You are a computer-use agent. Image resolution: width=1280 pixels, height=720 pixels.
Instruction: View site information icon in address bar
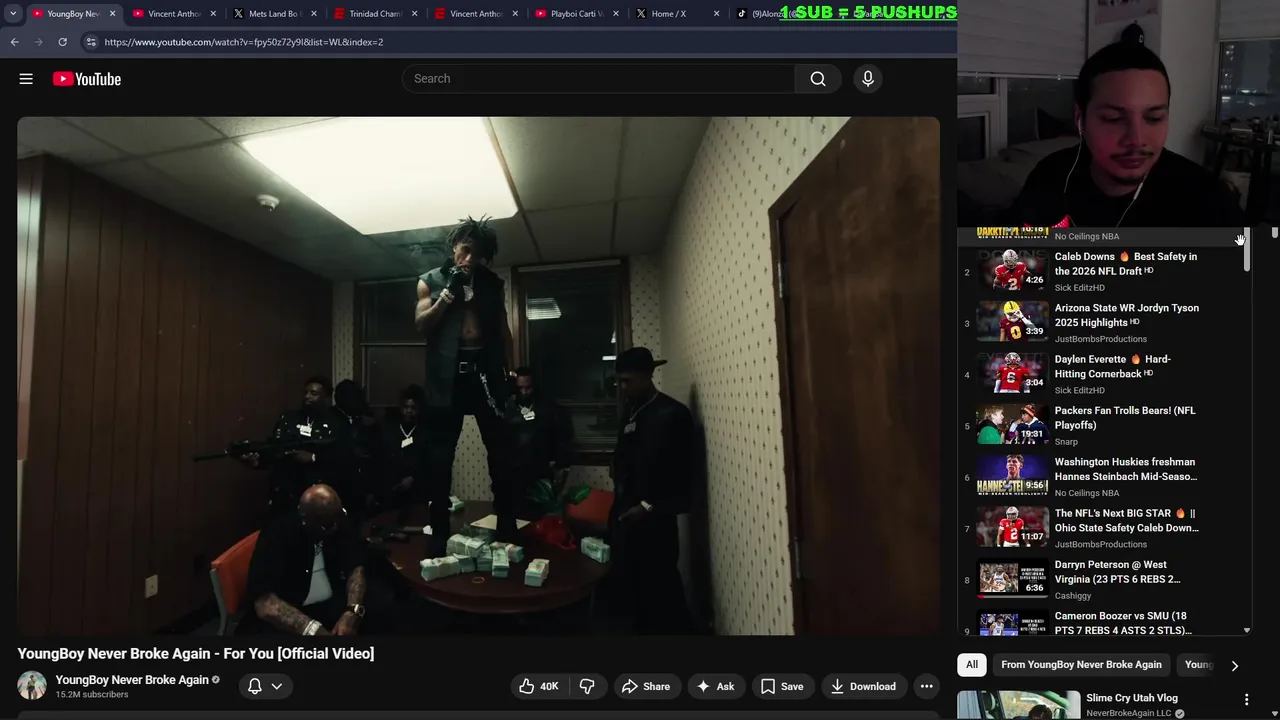(90, 42)
